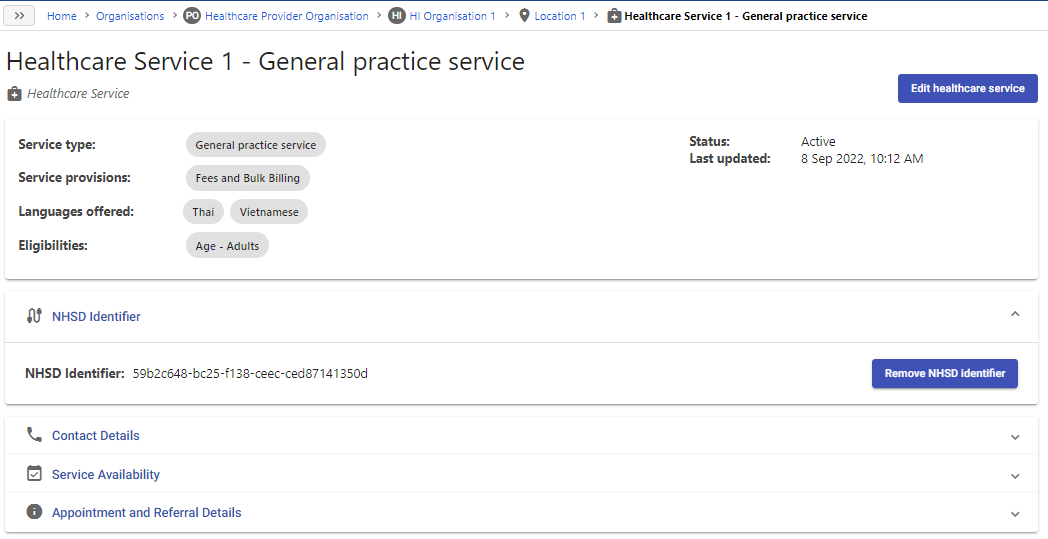
Task: Click Remove NHSD identifier button
Action: (944, 373)
